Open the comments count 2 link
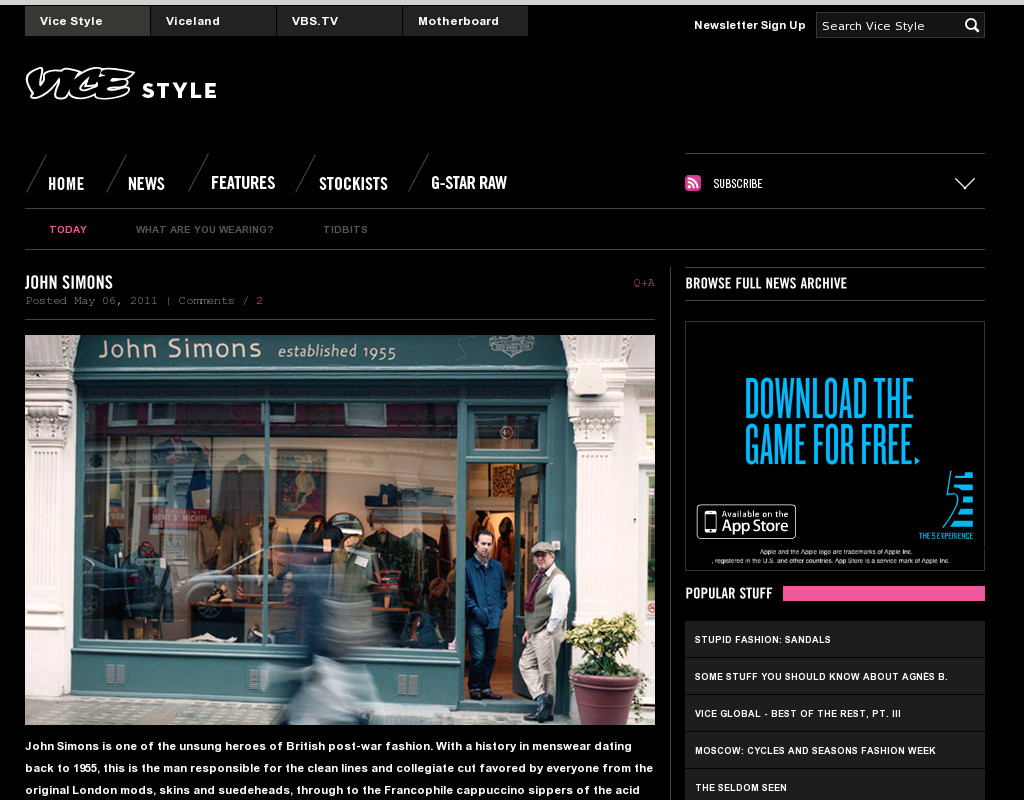The image size is (1024, 800). click(x=259, y=300)
